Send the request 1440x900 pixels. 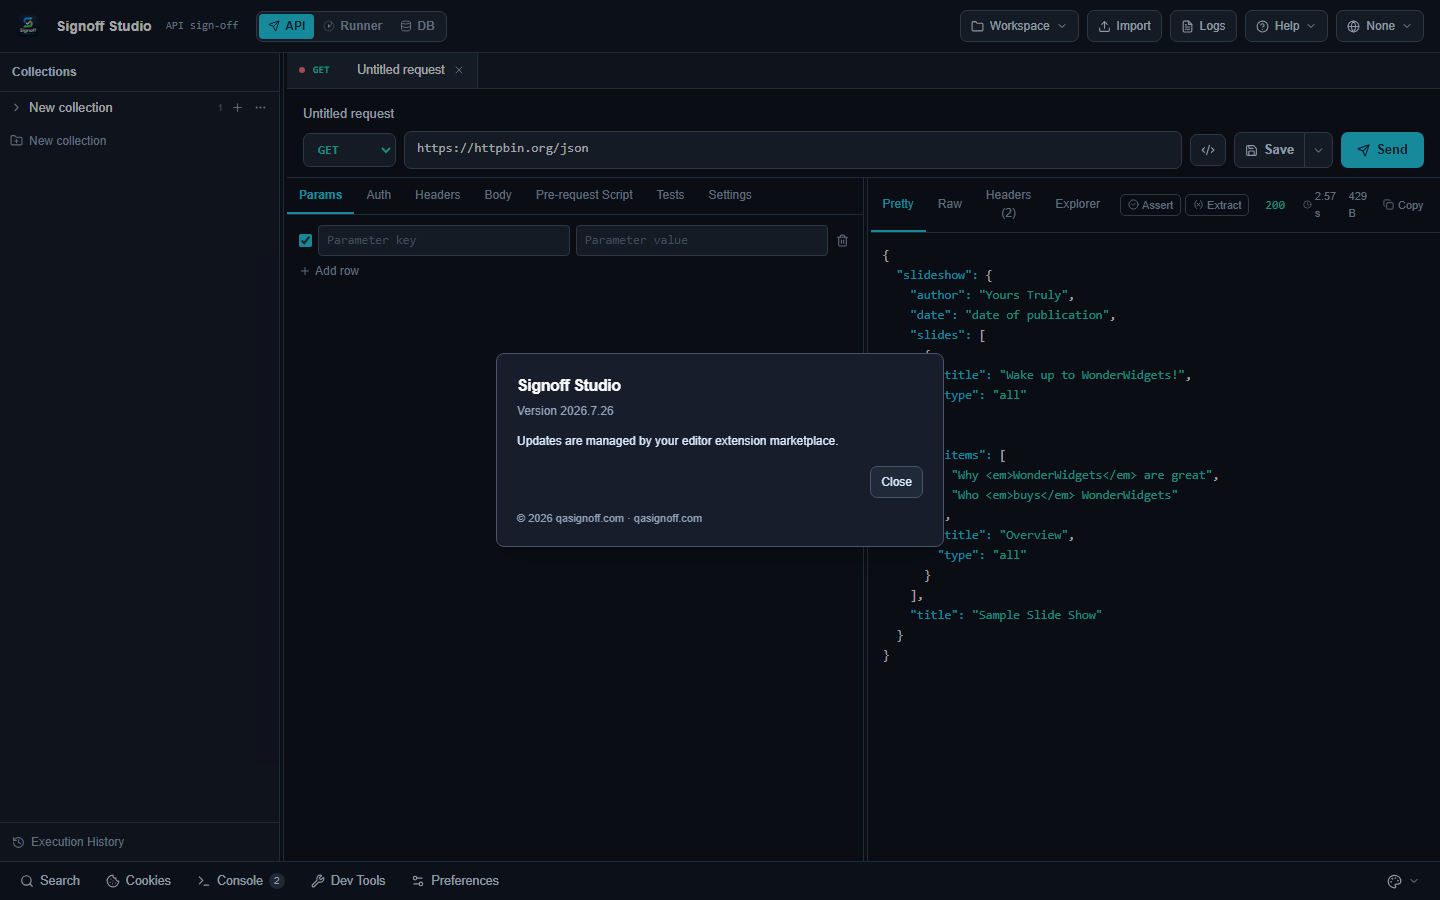[x=1382, y=150]
